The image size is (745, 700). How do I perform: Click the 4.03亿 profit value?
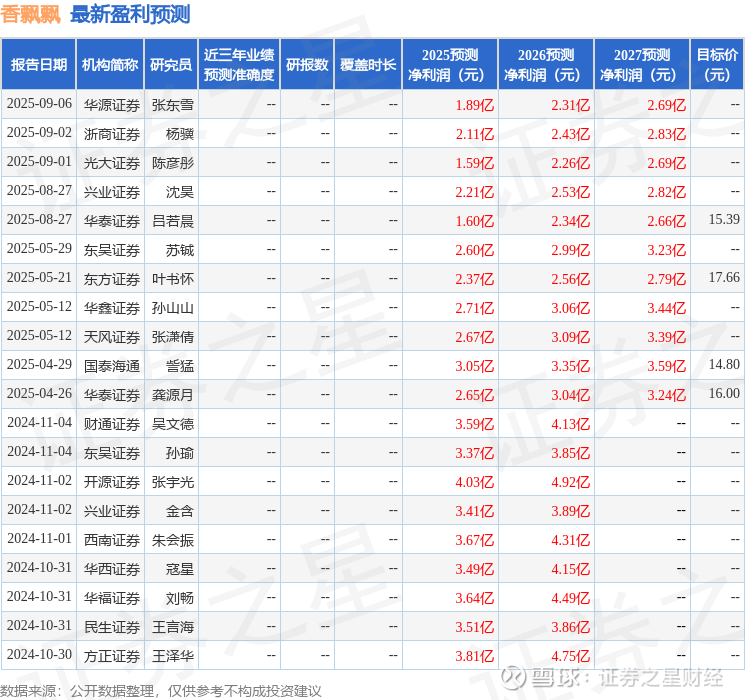click(475, 482)
